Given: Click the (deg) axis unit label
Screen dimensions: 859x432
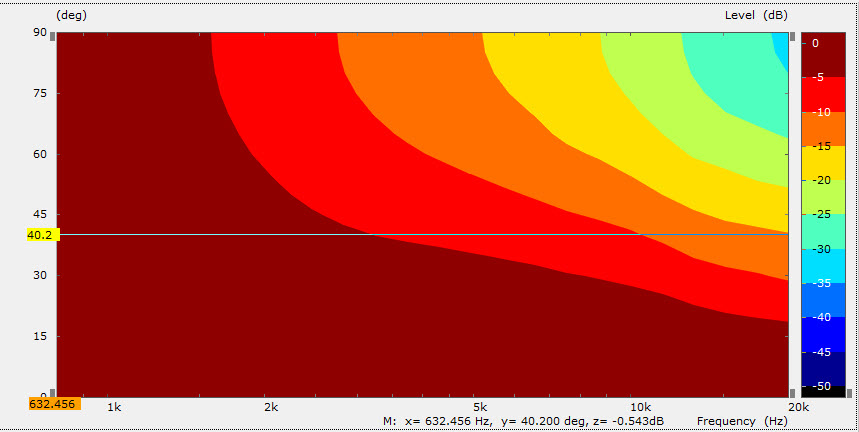Looking at the screenshot, I should point(71,15).
